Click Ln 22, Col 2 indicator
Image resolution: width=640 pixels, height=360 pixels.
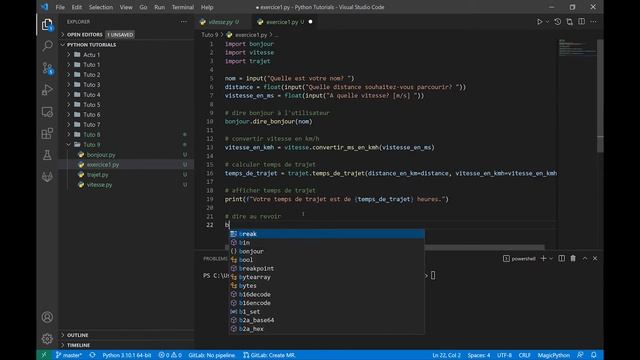[447, 355]
